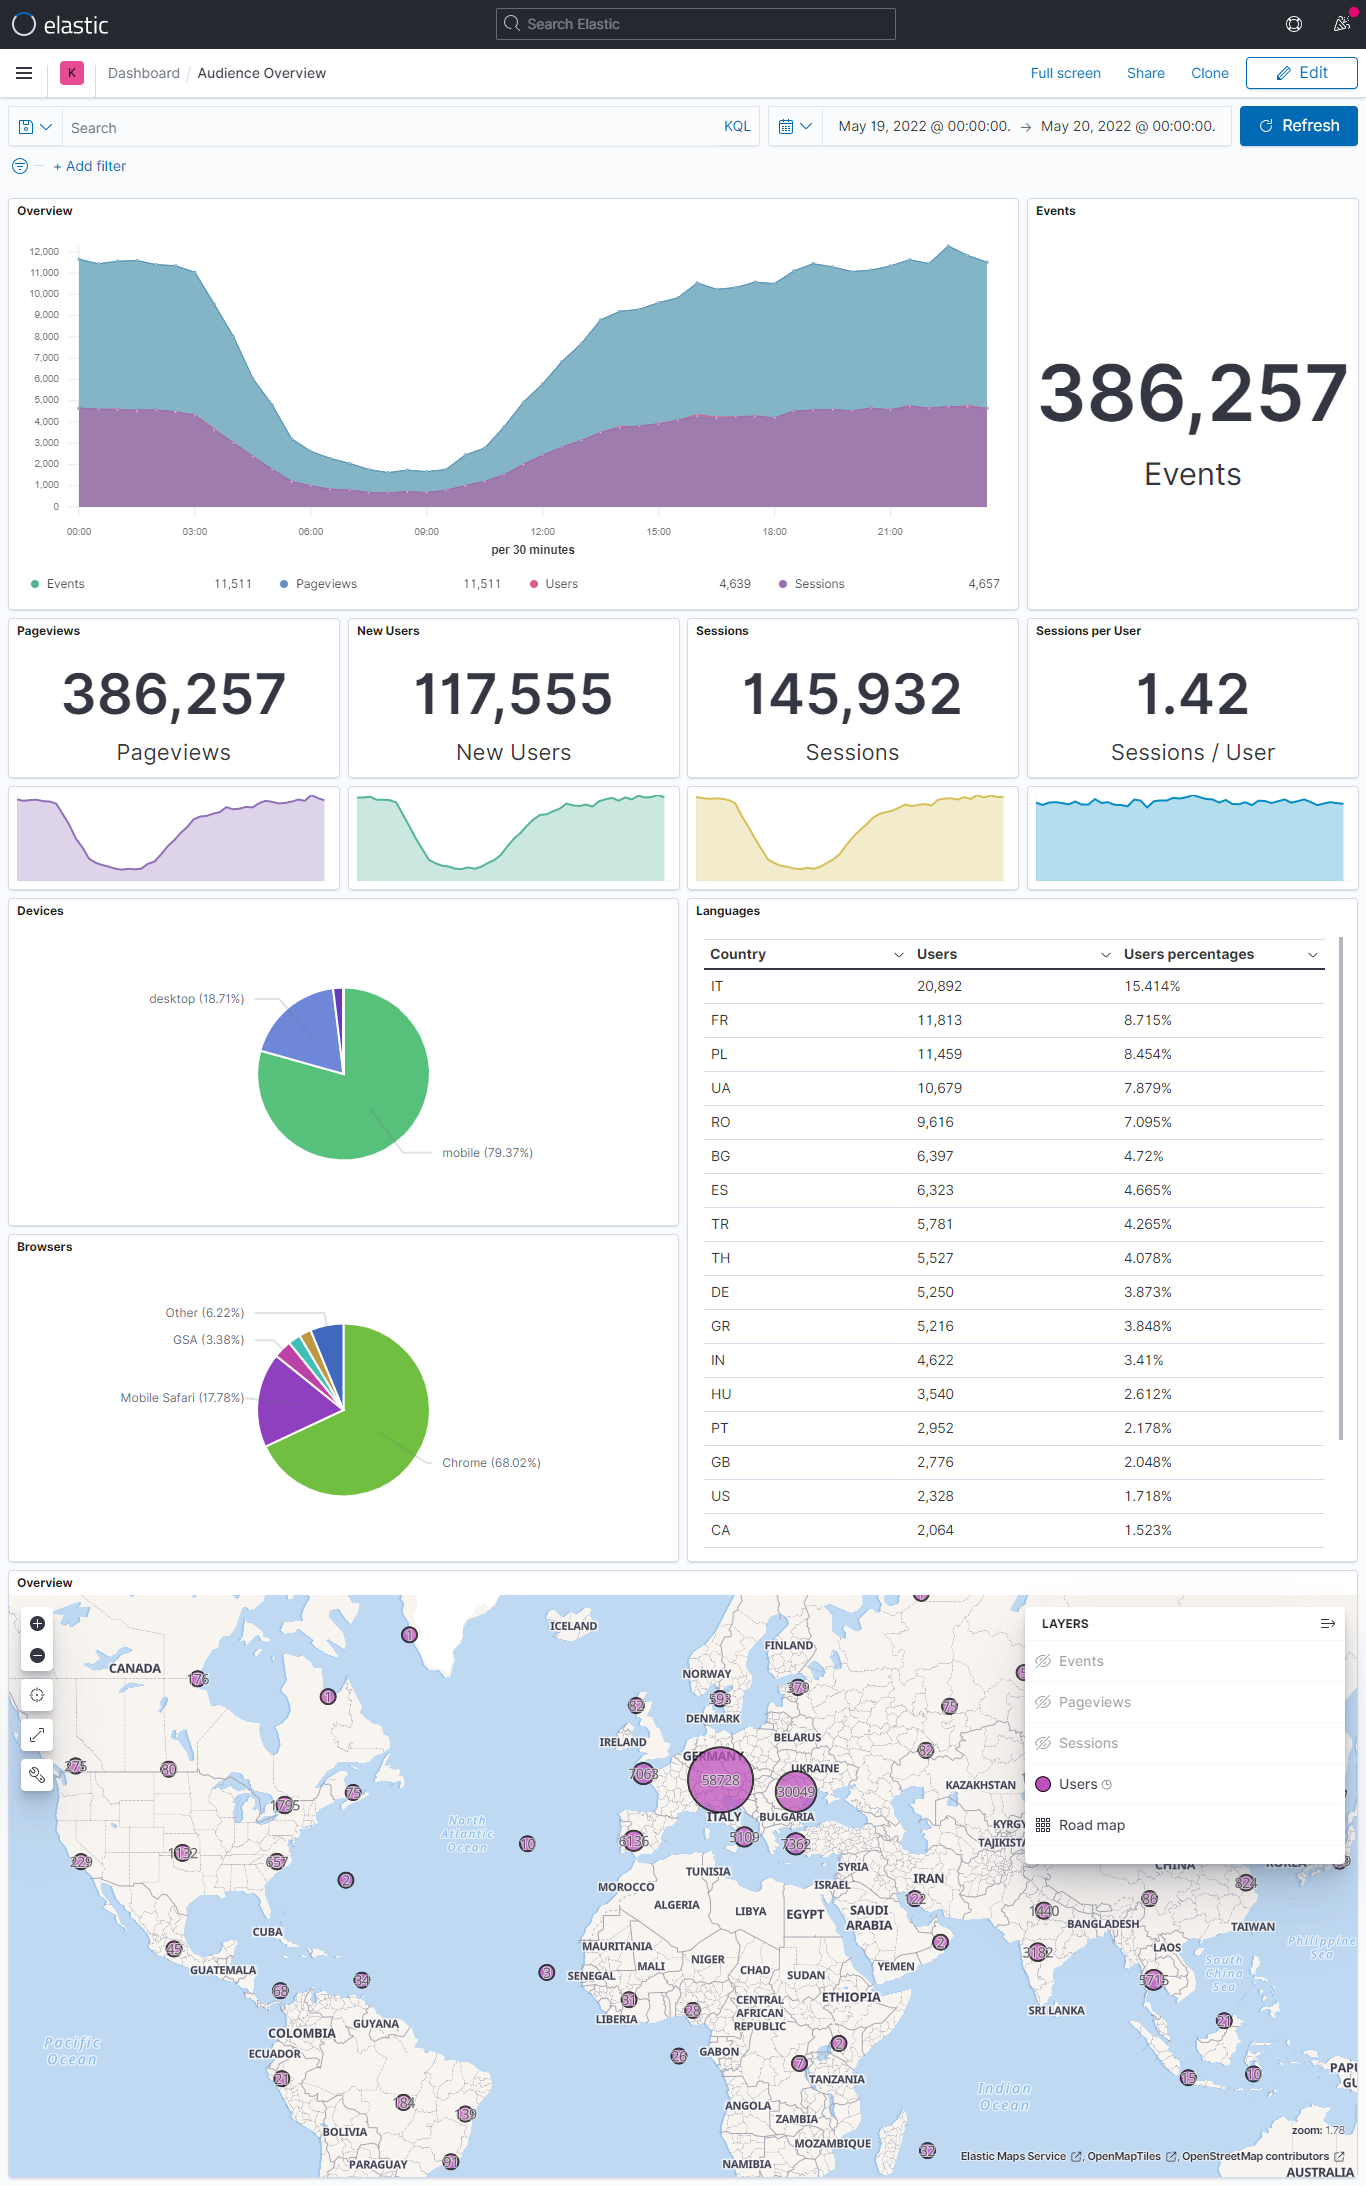The width and height of the screenshot is (1366, 2186).
Task: Open the Kibana space avatar K
Action: 72,73
